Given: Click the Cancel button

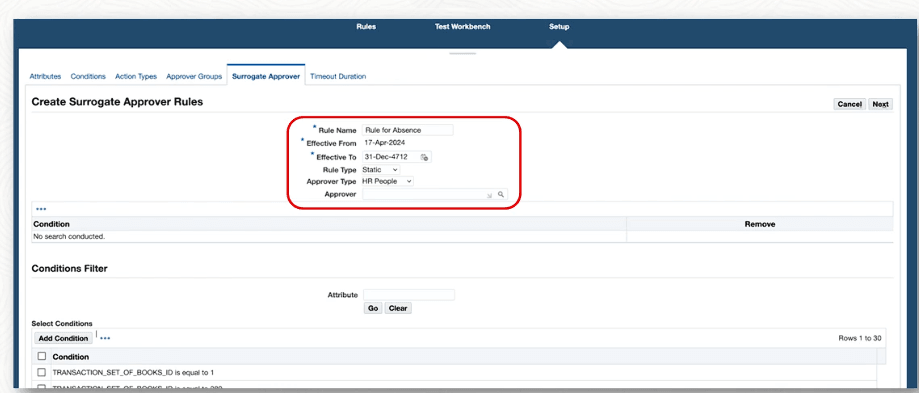Looking at the screenshot, I should pos(849,104).
